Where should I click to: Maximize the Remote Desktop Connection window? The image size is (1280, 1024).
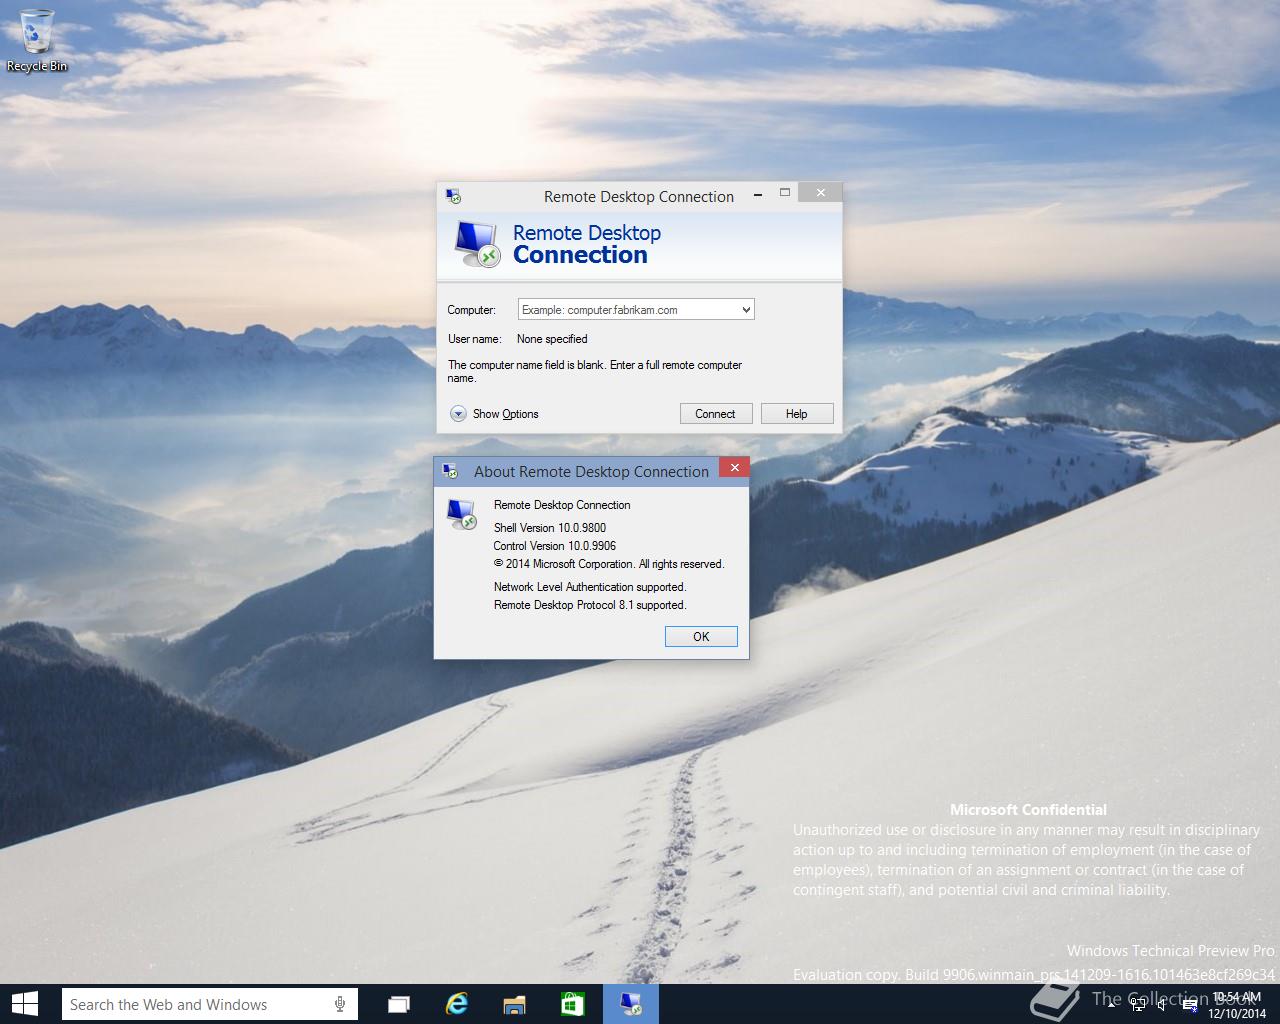click(785, 192)
